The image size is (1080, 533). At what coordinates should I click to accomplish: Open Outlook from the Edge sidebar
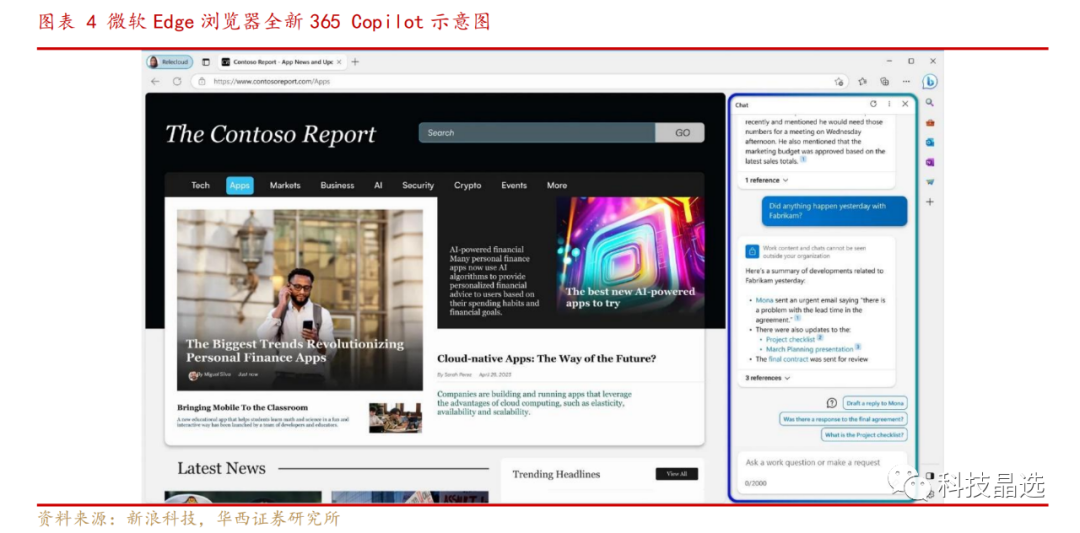[x=930, y=143]
